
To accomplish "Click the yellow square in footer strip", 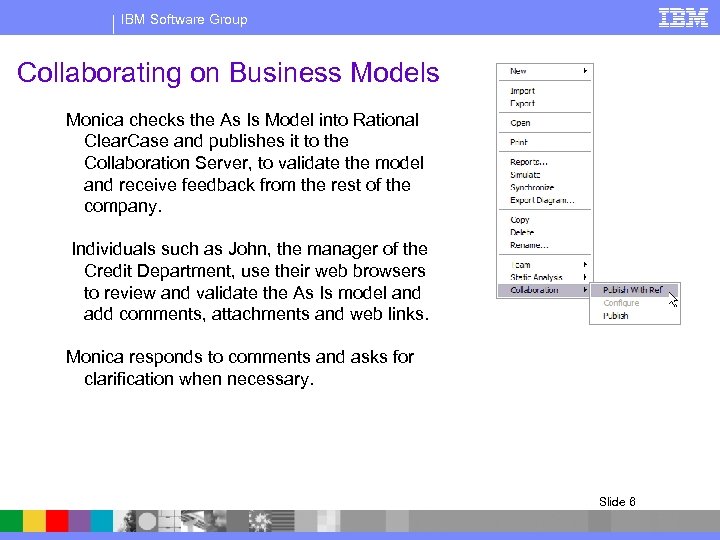I will pyautogui.click(x=34, y=521).
